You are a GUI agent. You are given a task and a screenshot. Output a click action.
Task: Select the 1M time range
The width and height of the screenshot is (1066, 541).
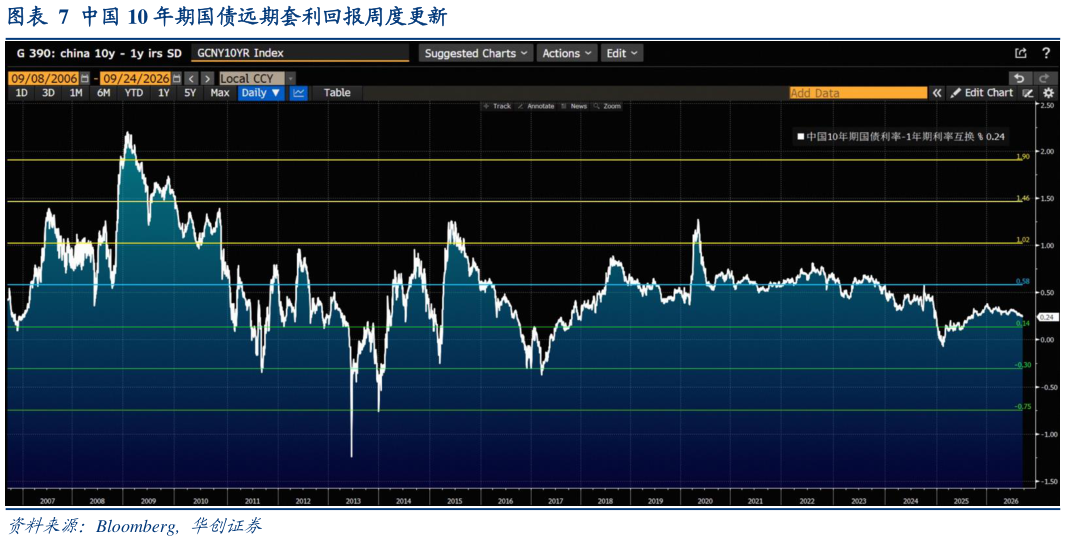[76, 93]
